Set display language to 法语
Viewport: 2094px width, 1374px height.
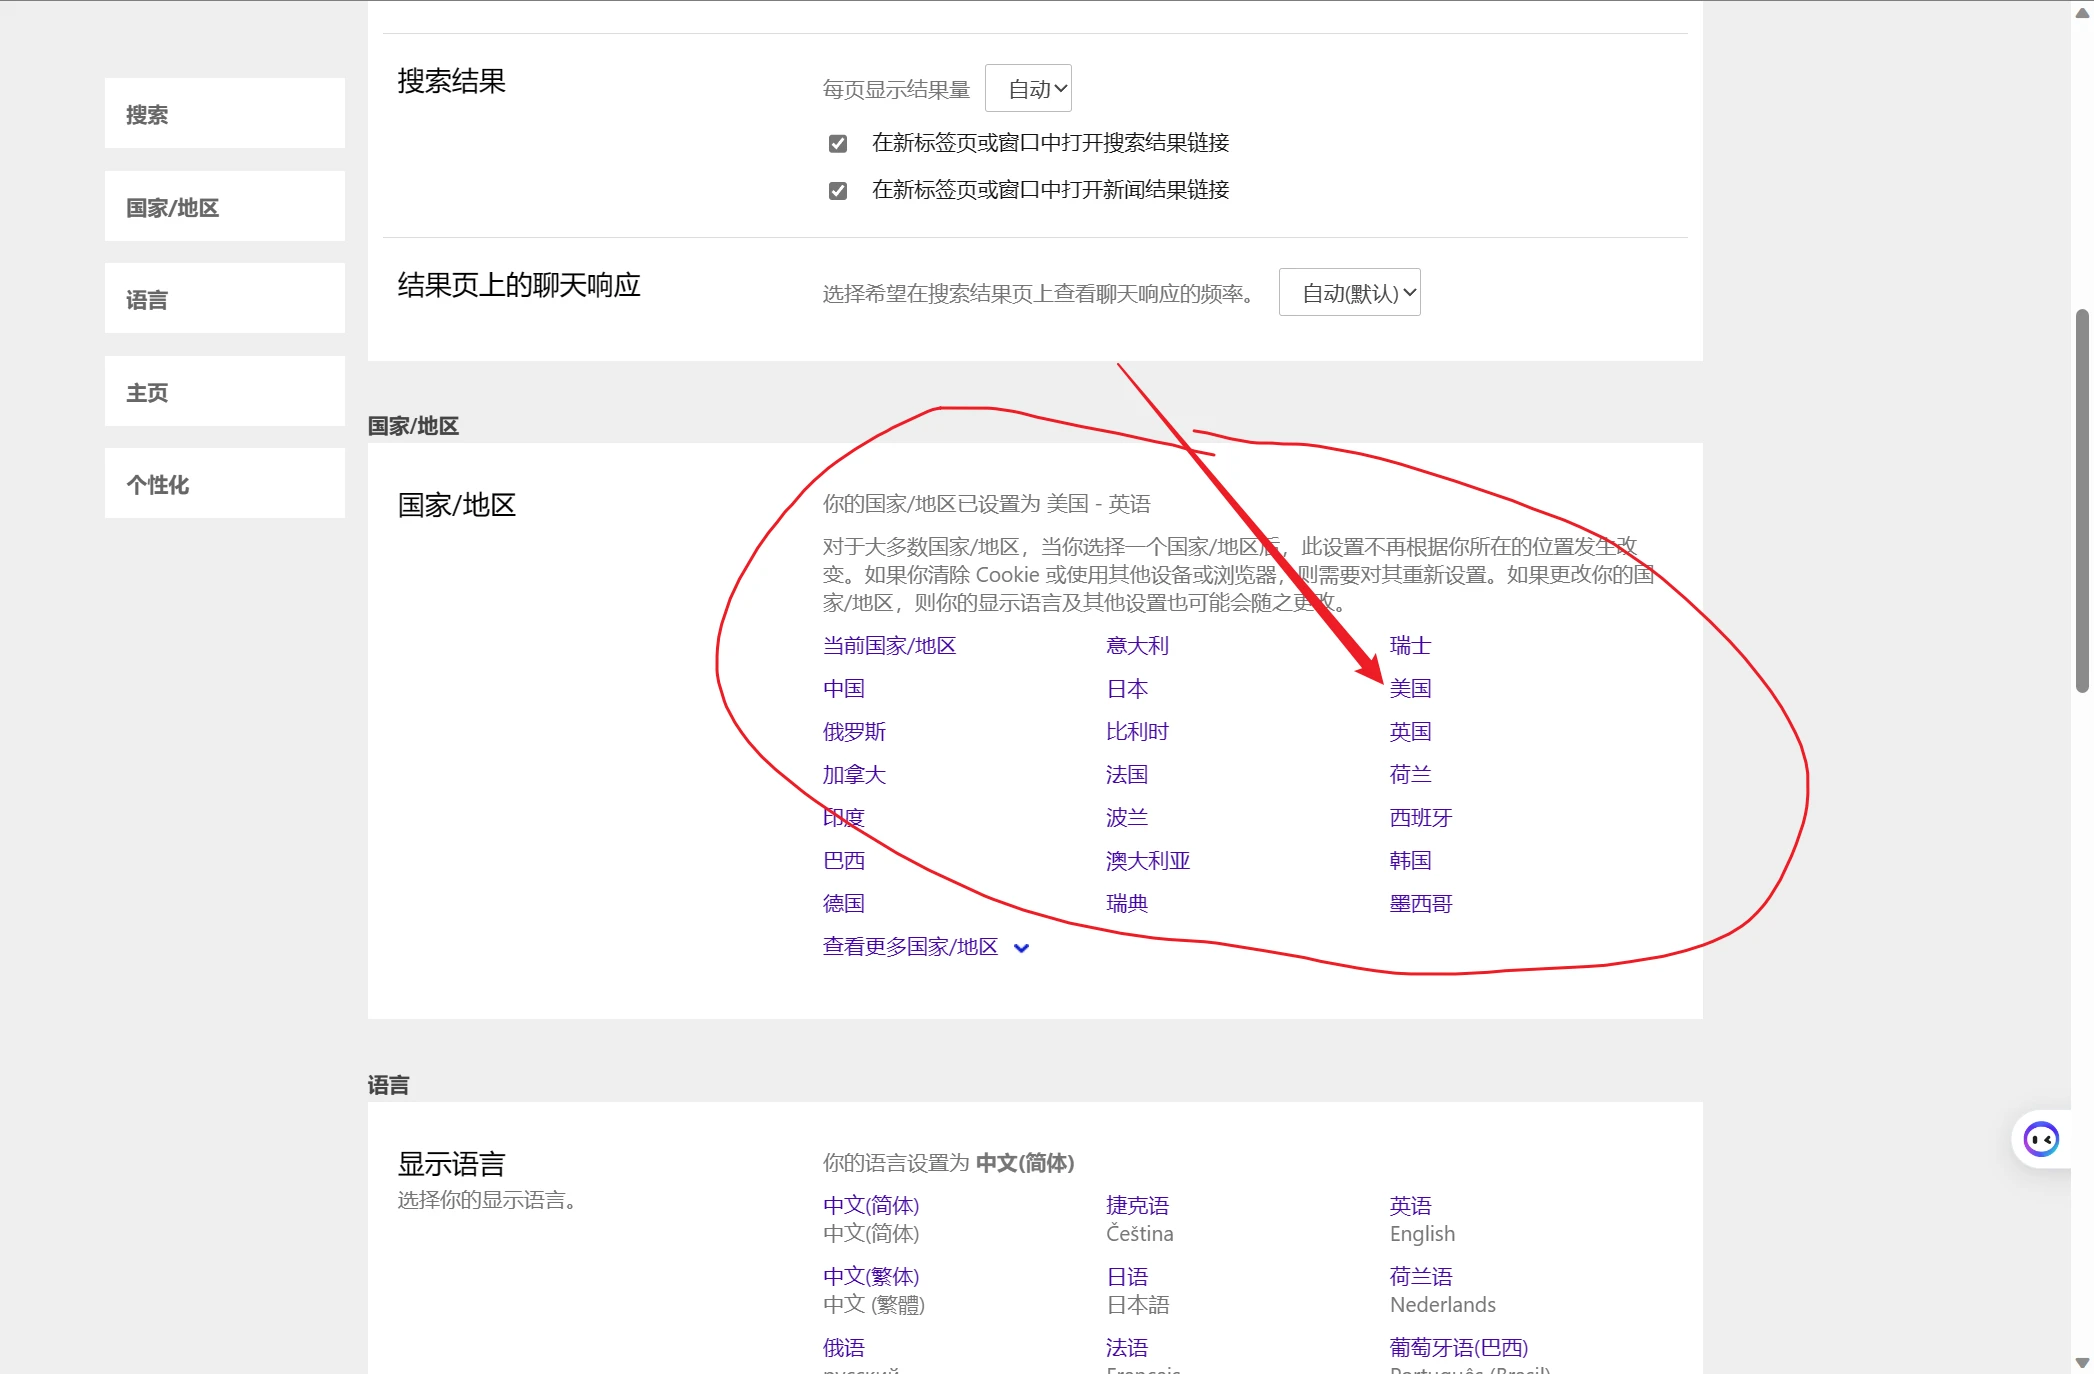tap(1127, 1348)
